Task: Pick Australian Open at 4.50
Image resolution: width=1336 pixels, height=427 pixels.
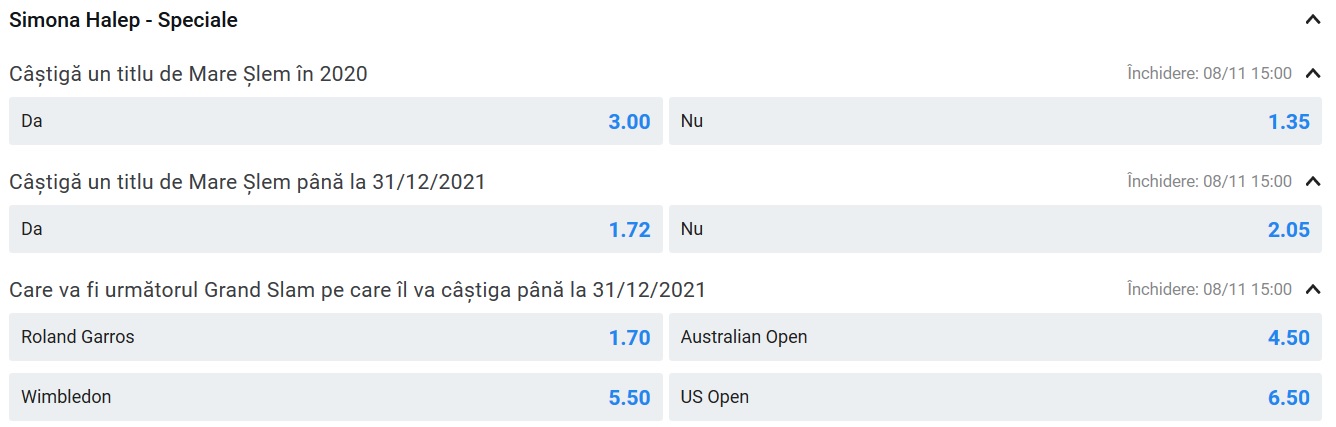Action: (995, 337)
